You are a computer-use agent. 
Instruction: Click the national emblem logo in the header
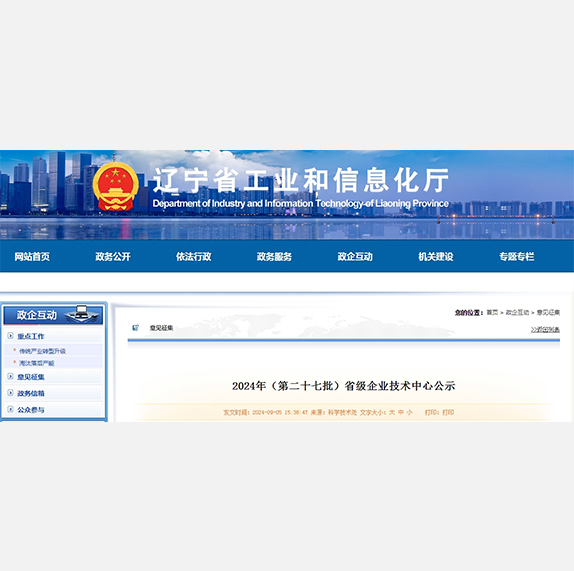(115, 186)
